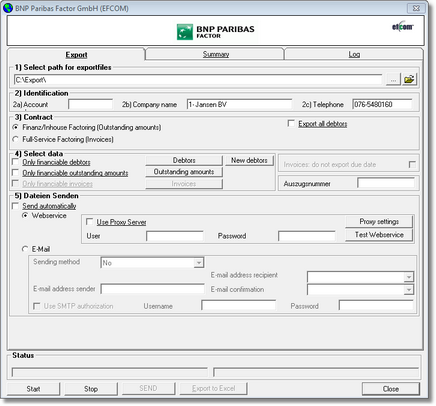436x406 pixels.
Task: Open the Log tab
Action: tap(354, 54)
